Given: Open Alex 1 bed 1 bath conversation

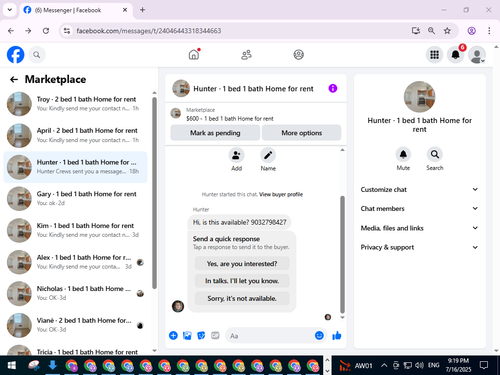Looking at the screenshot, I should coord(76,262).
